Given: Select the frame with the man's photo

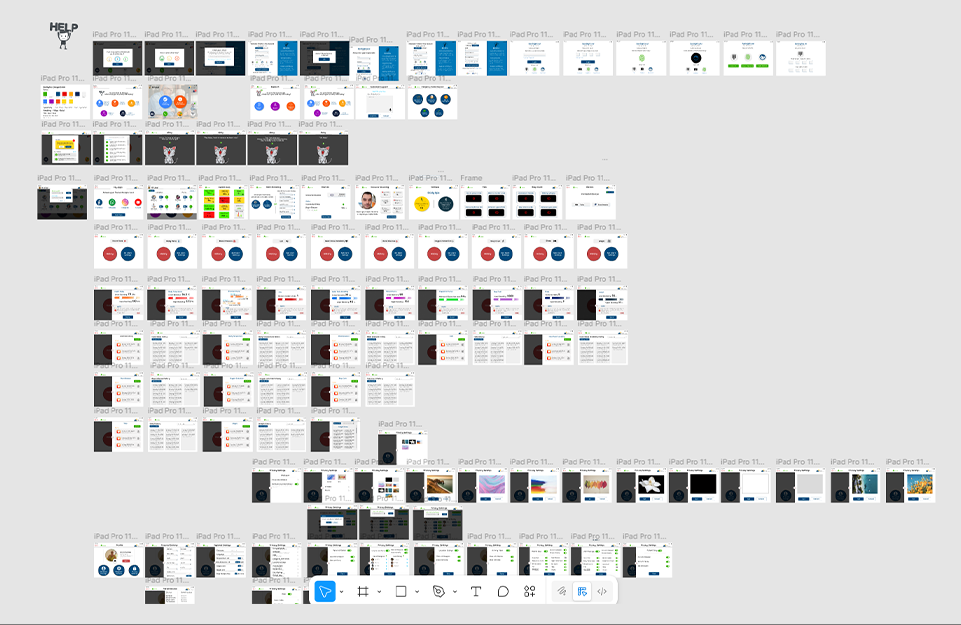Looking at the screenshot, I should coord(379,202).
